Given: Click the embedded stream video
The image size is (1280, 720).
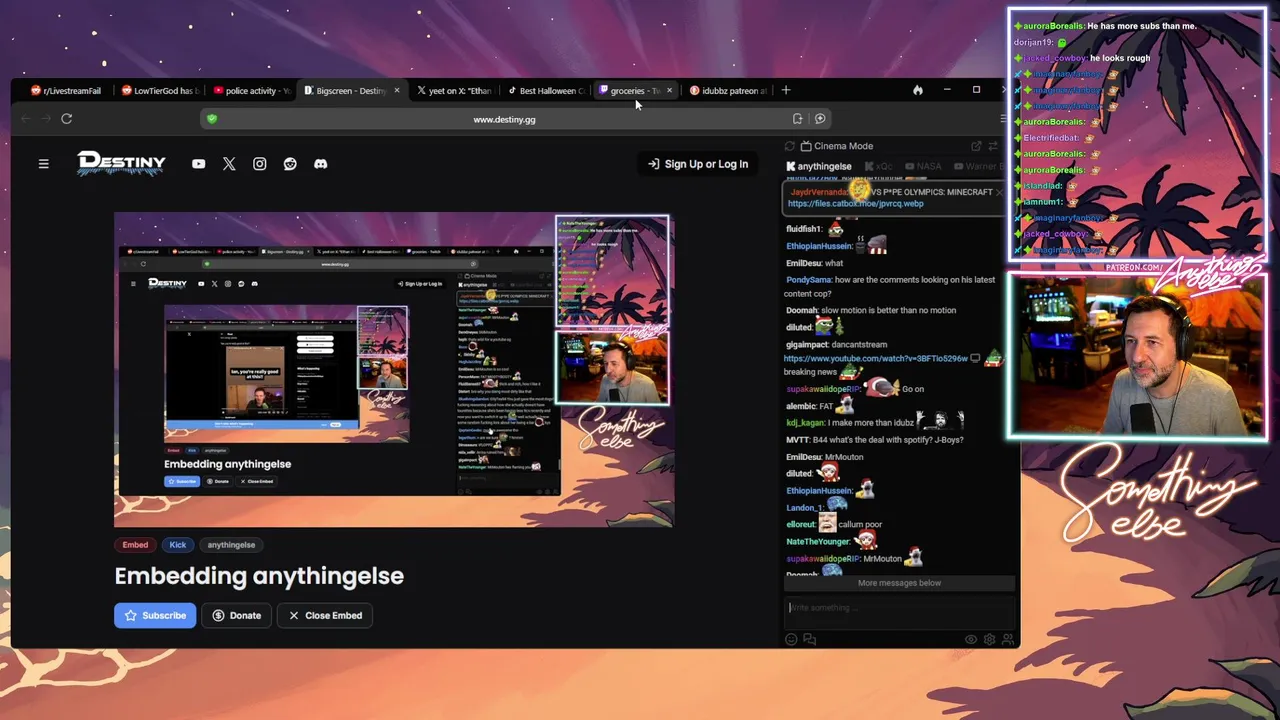Looking at the screenshot, I should [394, 370].
